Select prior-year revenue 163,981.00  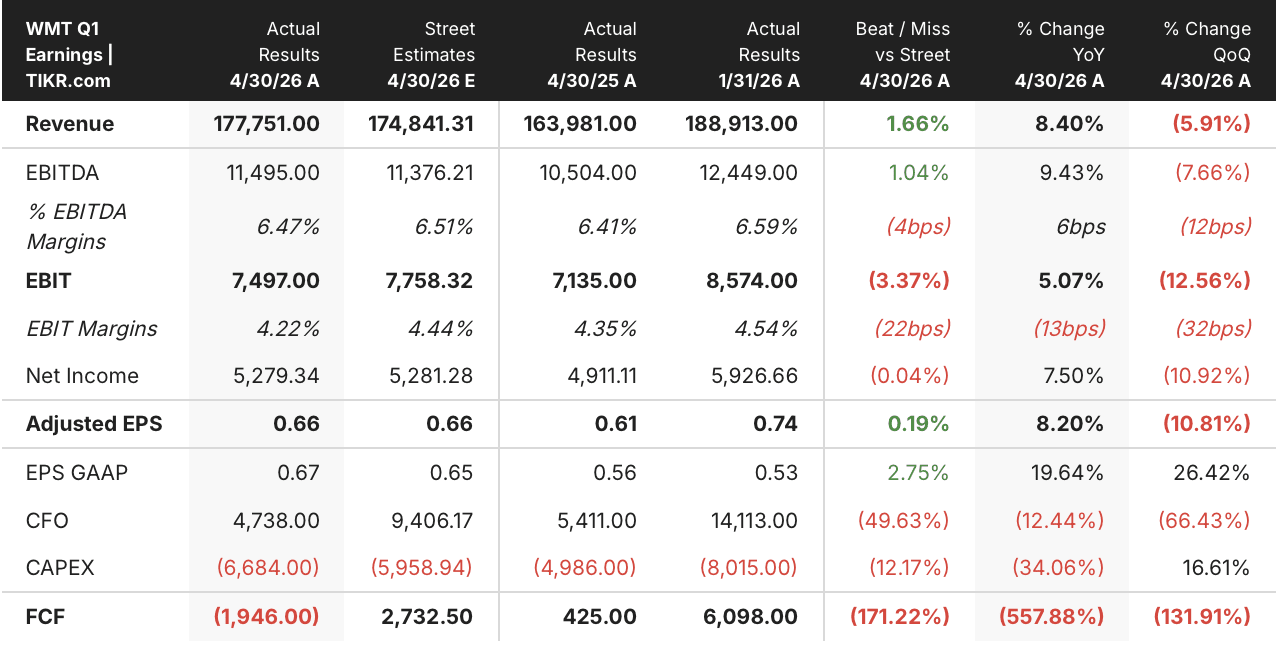(580, 124)
